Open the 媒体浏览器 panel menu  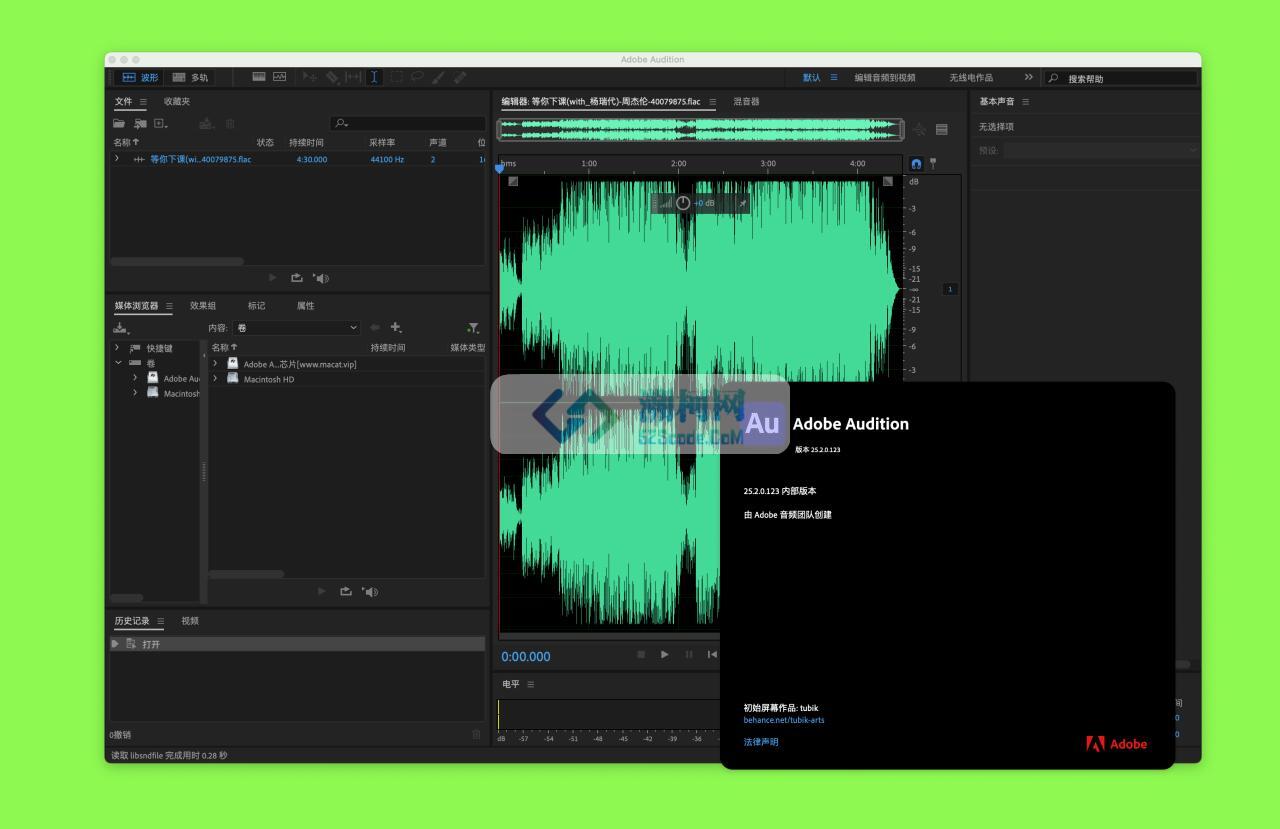click(x=169, y=306)
